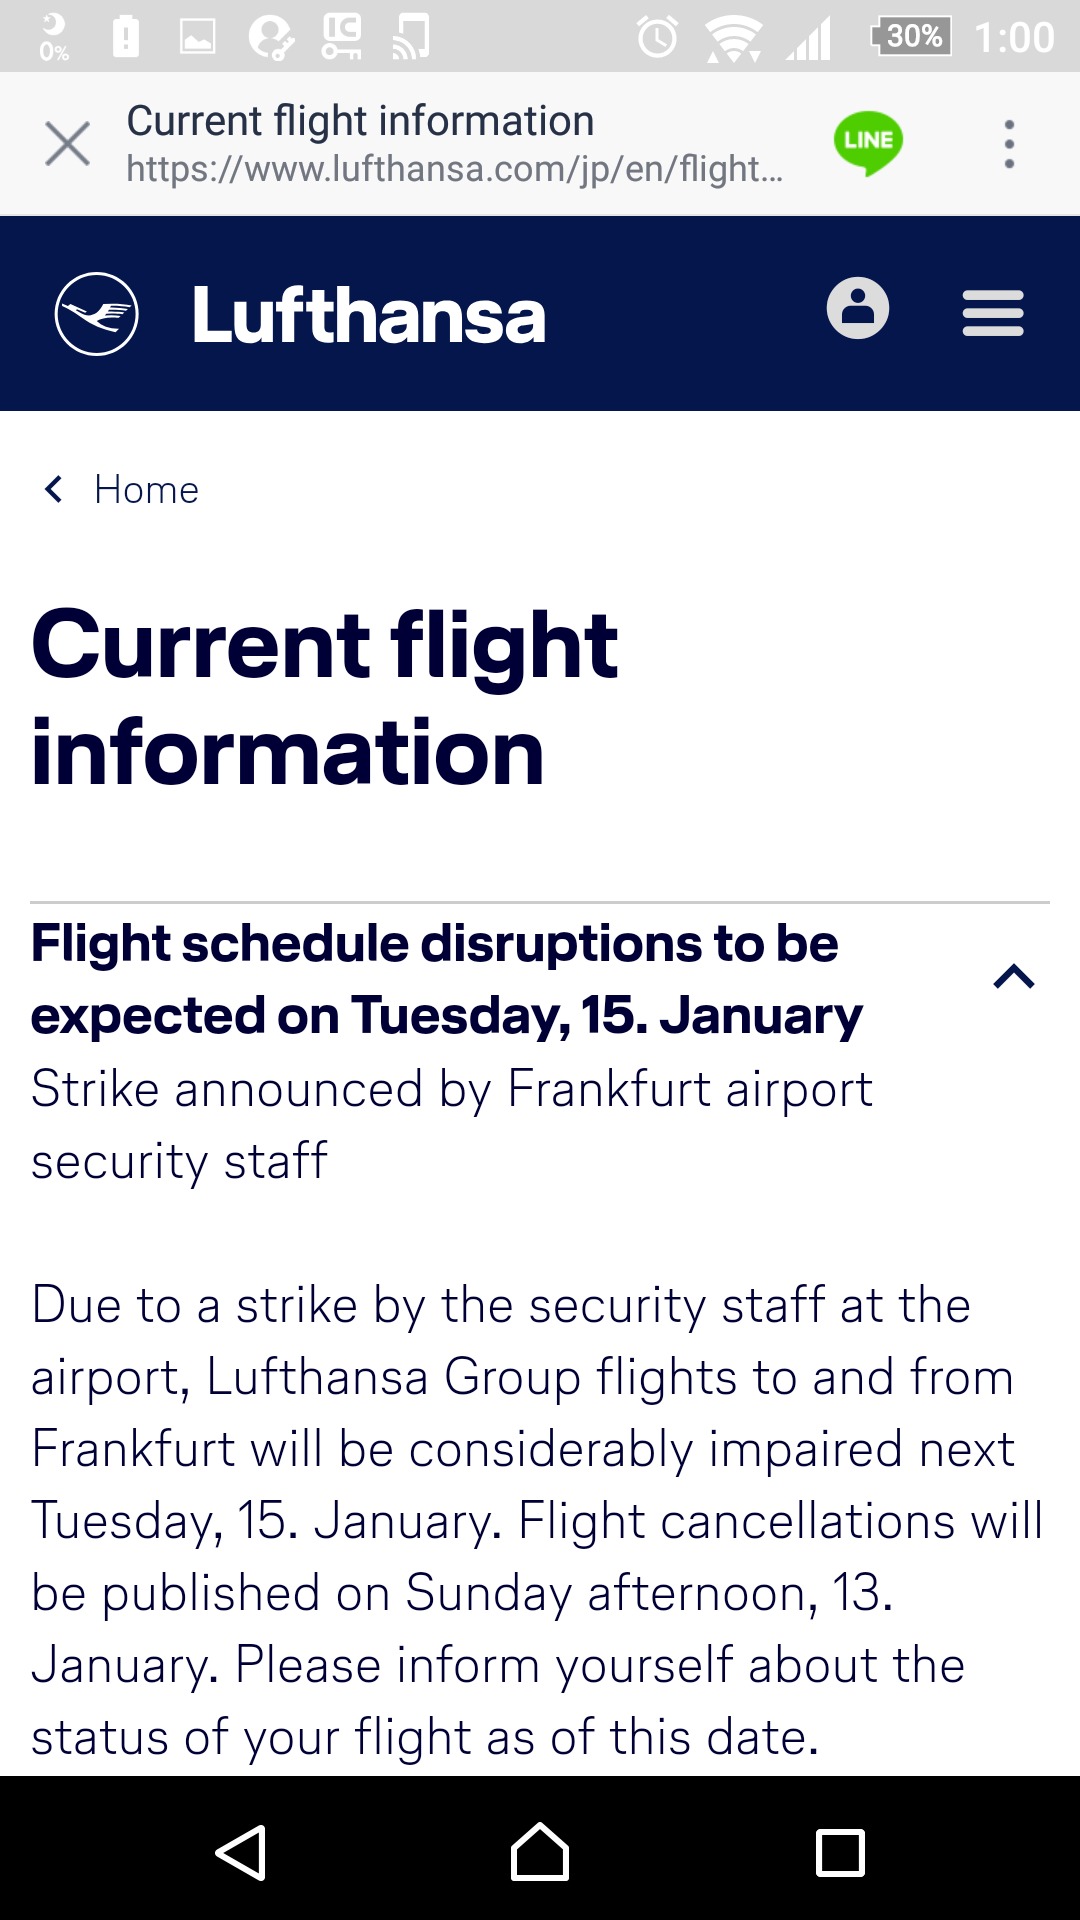Screen dimensions: 1080x1920
Task: Open the Lufthansa hamburger menu
Action: (992, 313)
